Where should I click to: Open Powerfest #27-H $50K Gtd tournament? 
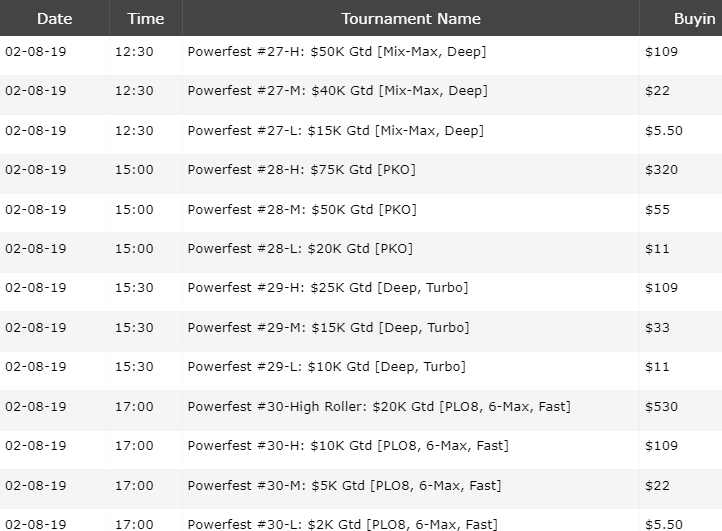pyautogui.click(x=337, y=51)
